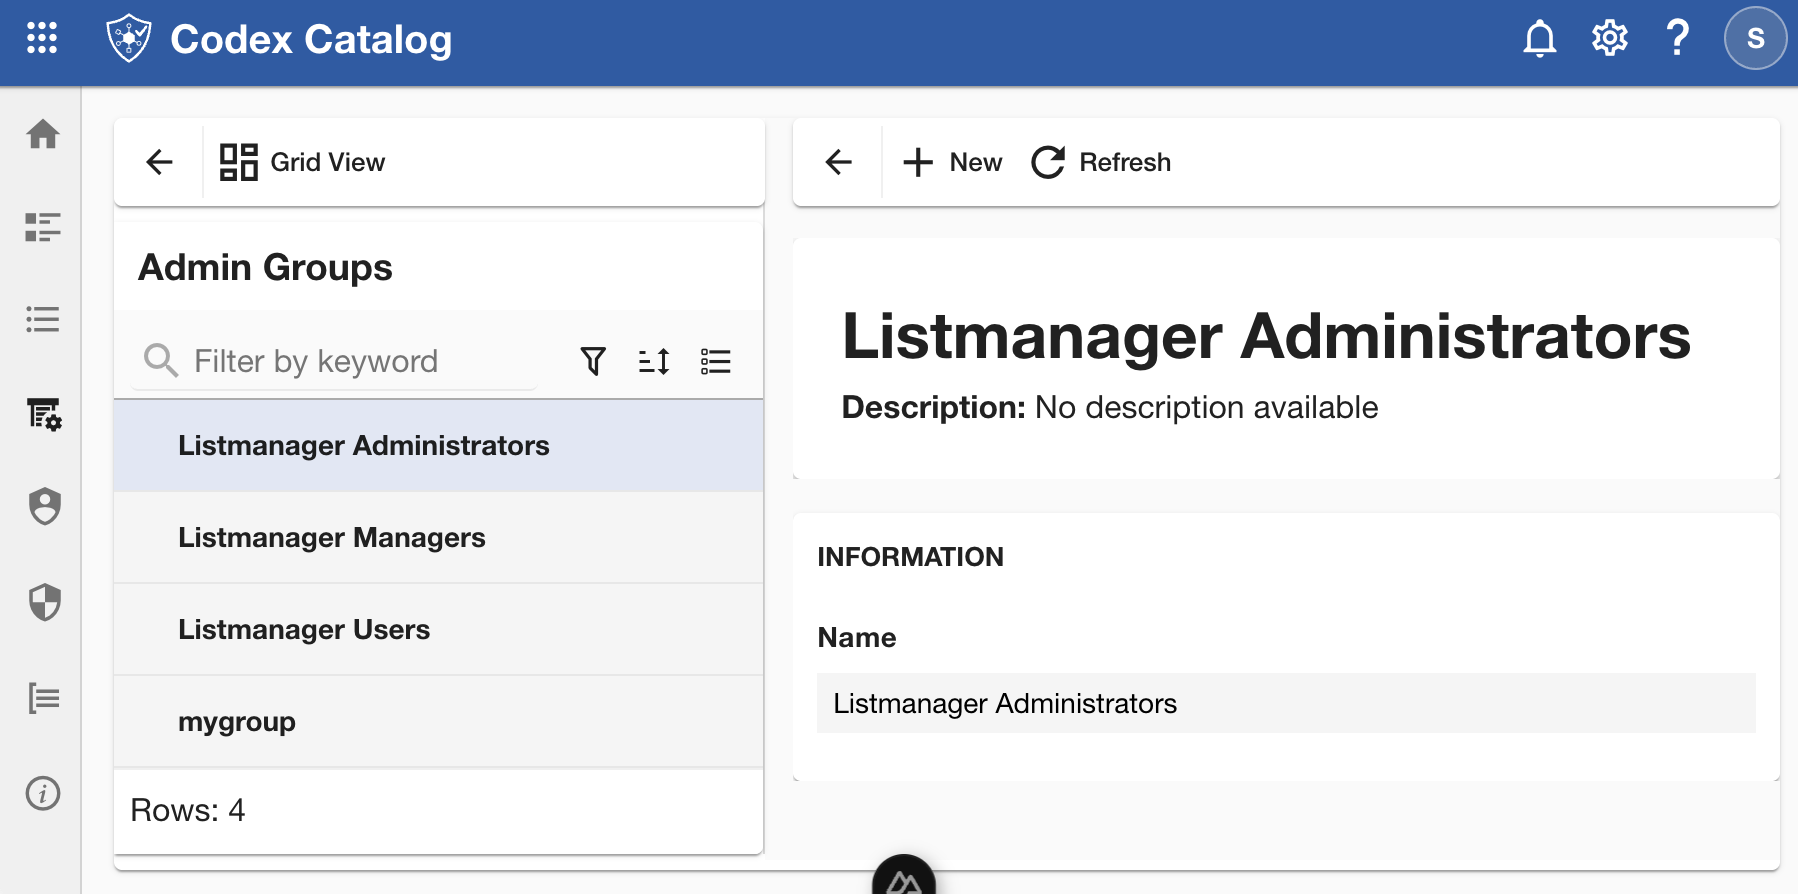Focus the Filter by keyword field
The image size is (1798, 894).
(x=334, y=361)
